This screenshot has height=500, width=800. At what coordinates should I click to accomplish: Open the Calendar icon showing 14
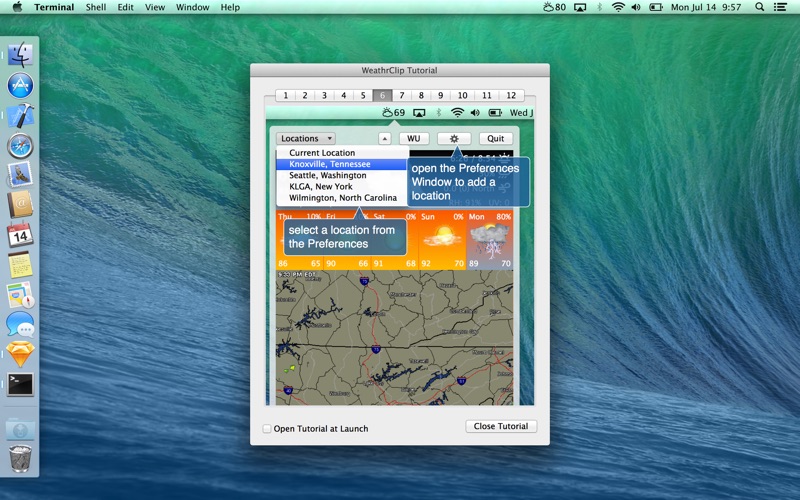coord(20,235)
